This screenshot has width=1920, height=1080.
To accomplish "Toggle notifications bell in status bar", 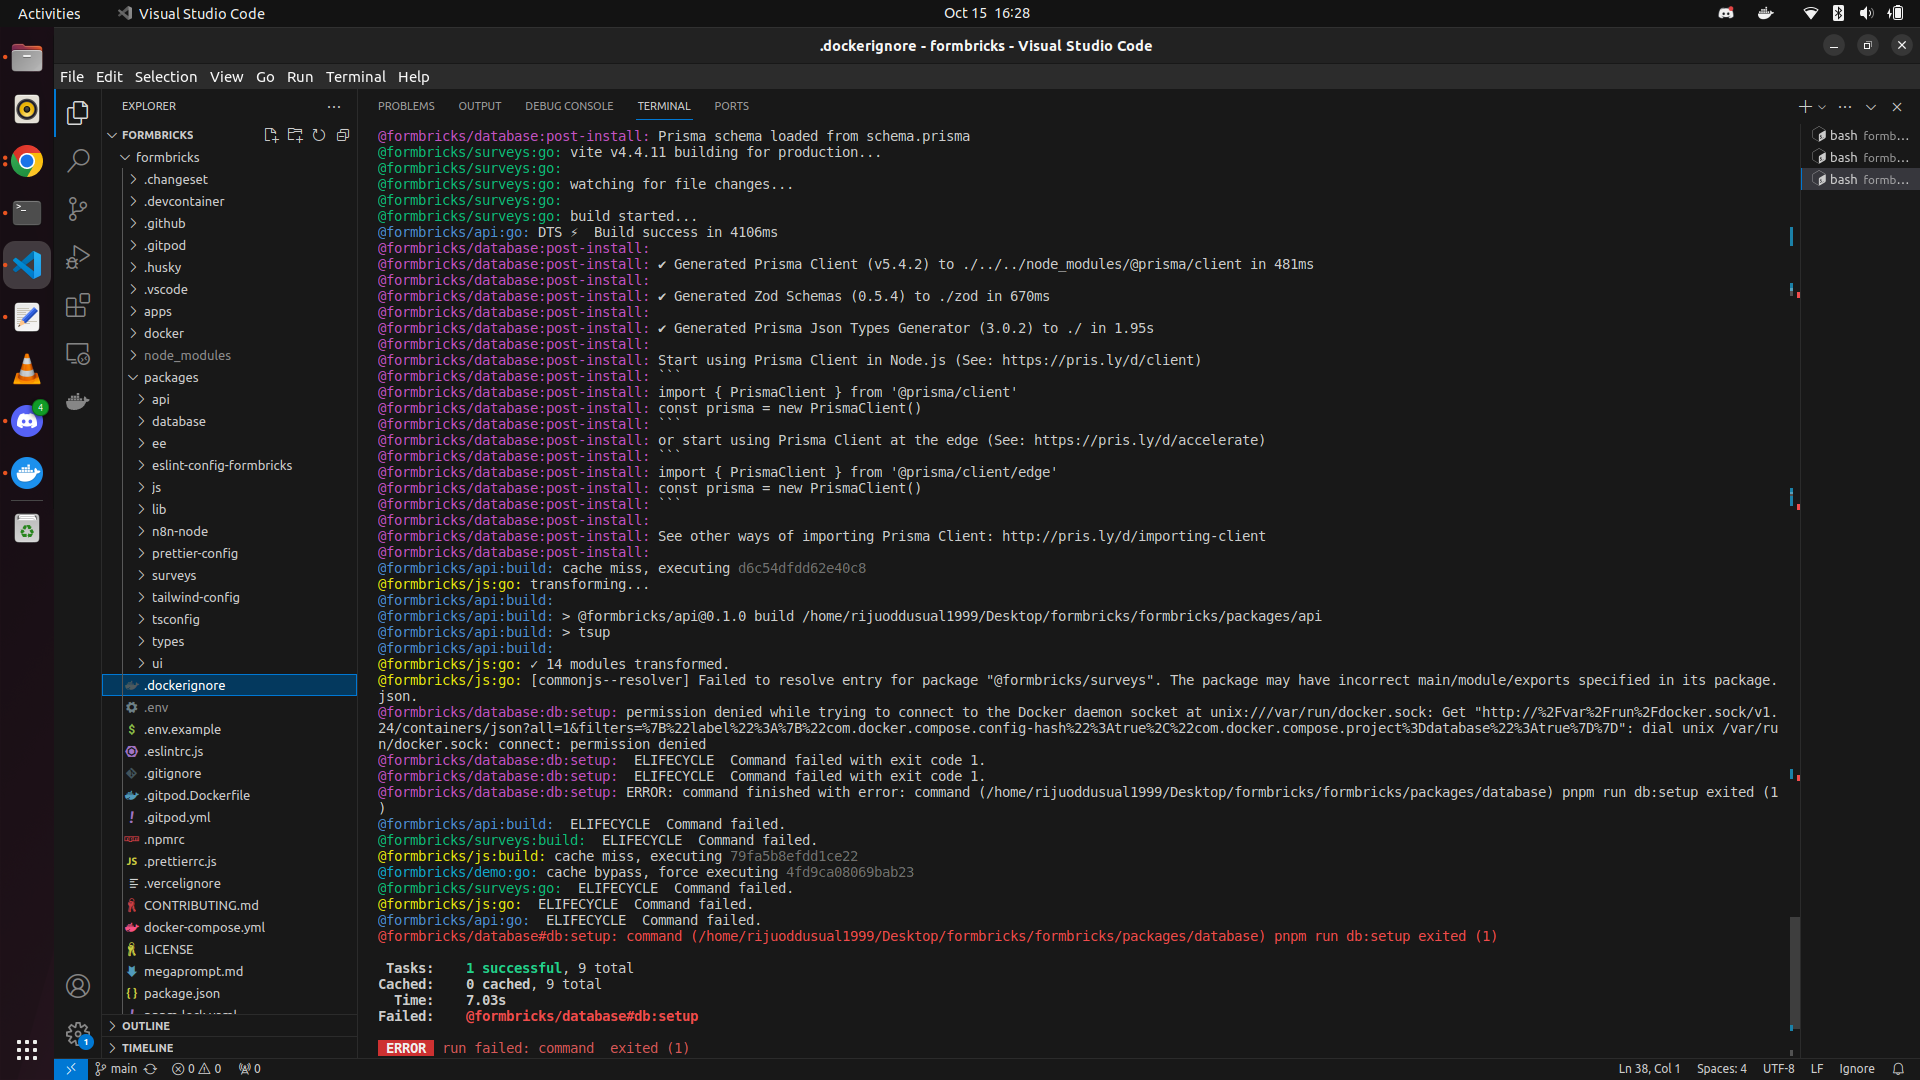I will [1898, 1068].
